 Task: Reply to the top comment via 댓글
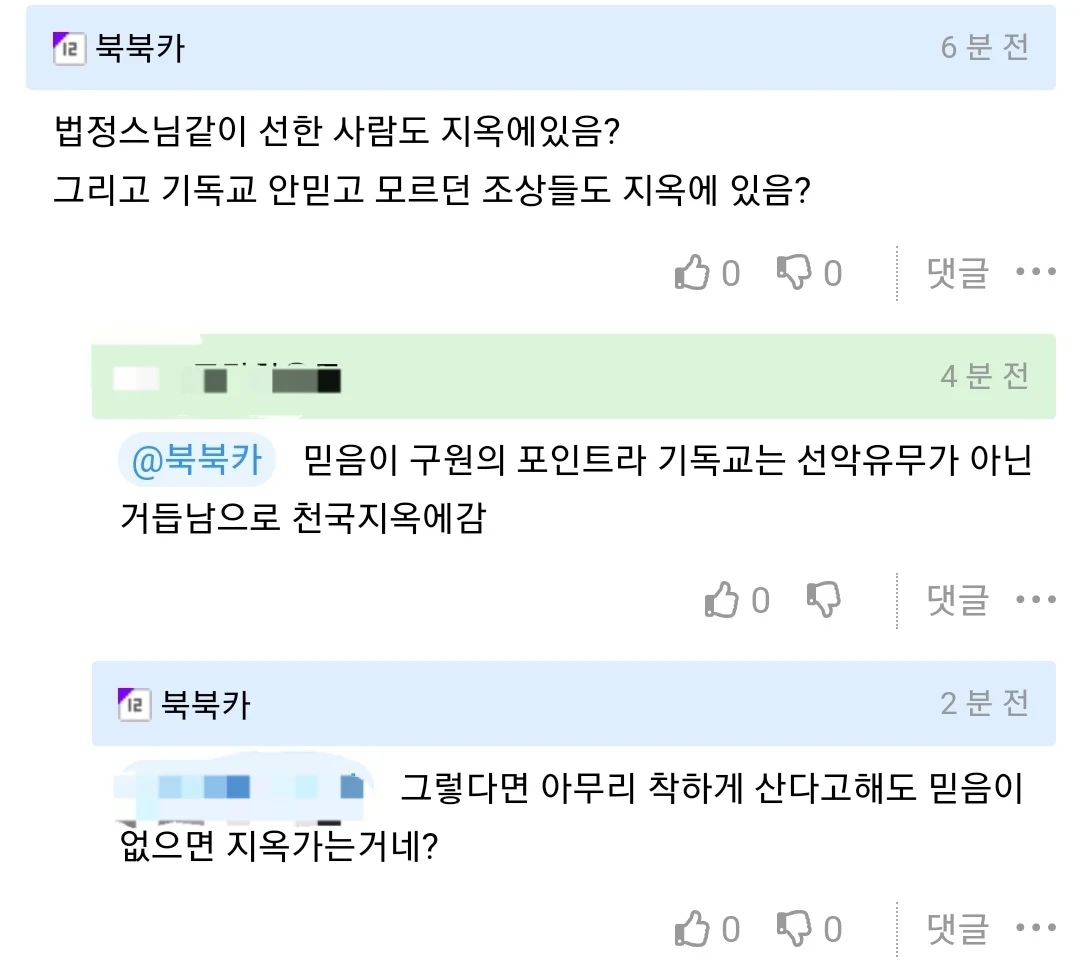[957, 272]
